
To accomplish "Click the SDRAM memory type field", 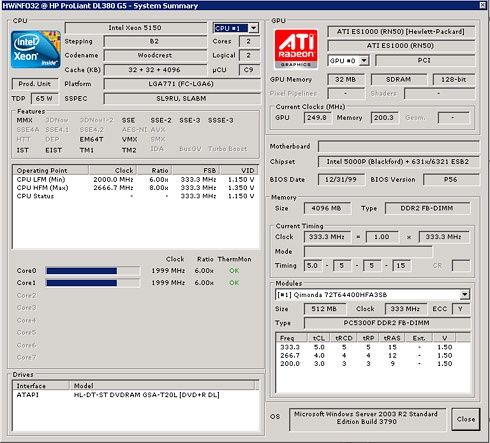I will [x=398, y=79].
